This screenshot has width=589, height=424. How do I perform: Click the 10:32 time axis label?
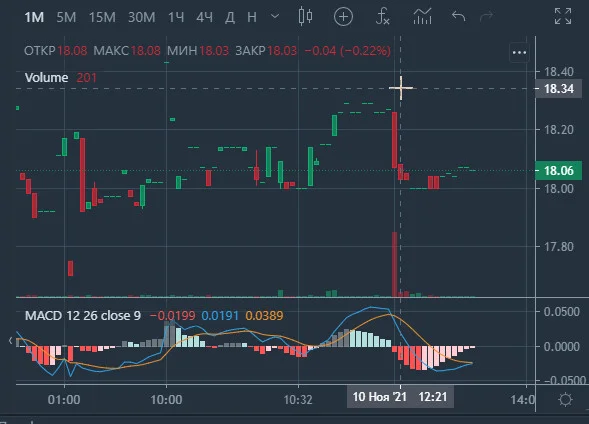click(x=298, y=400)
